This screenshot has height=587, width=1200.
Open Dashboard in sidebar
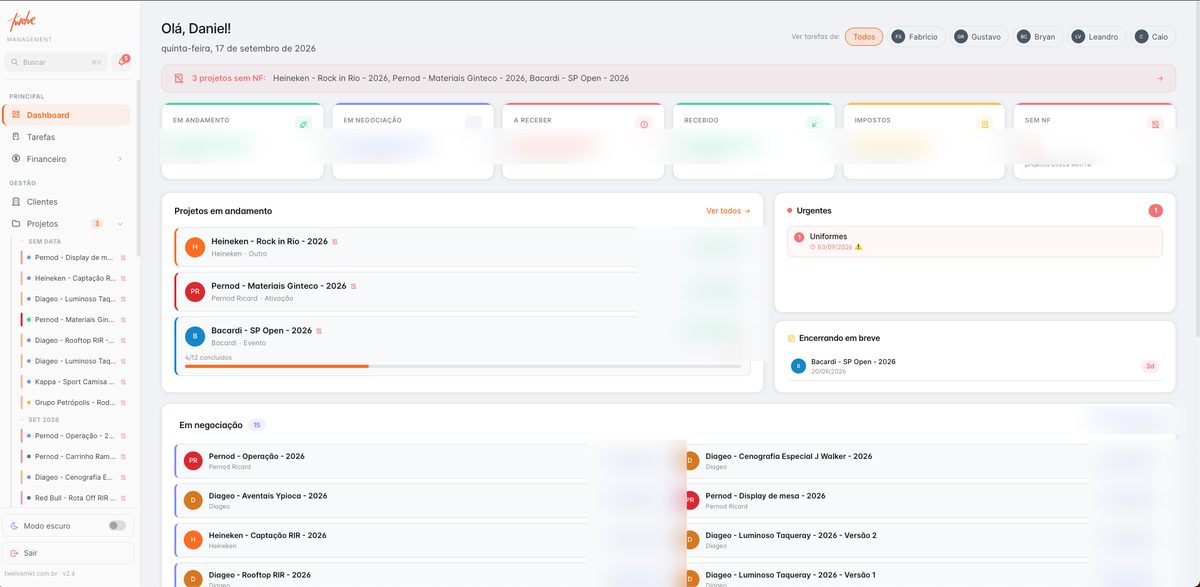tap(67, 115)
